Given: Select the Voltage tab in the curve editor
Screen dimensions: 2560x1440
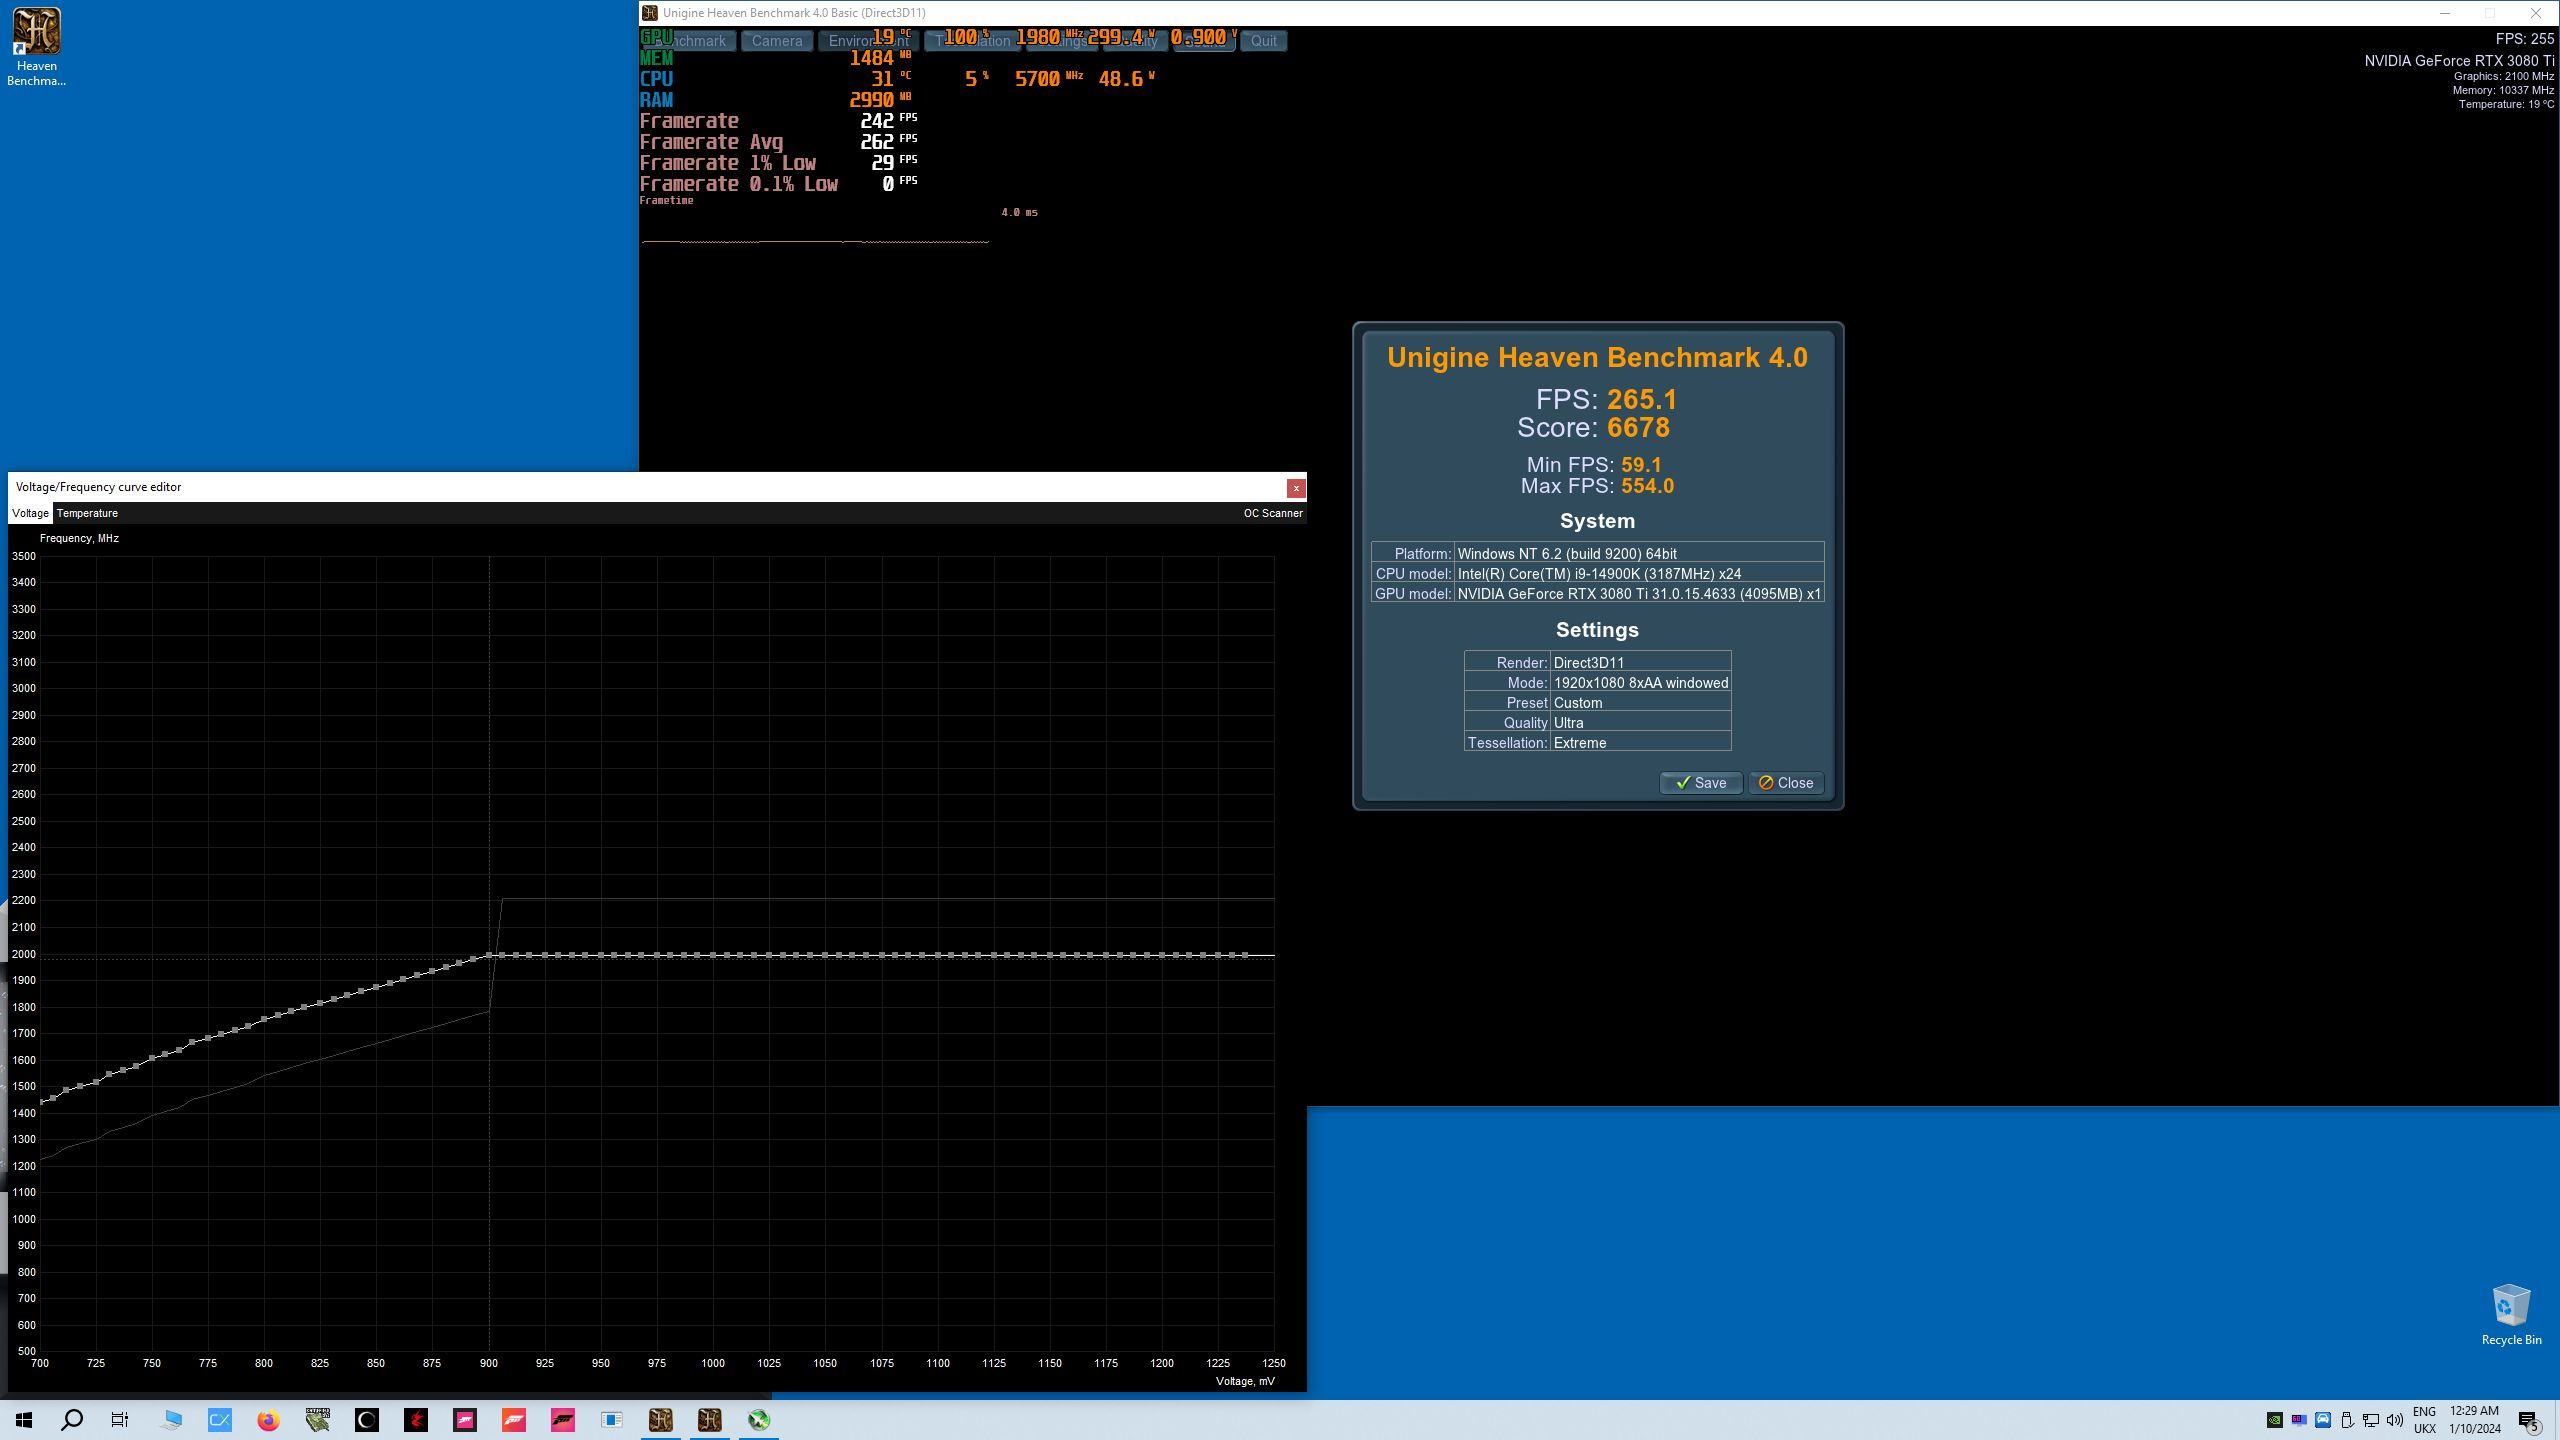Looking at the screenshot, I should point(30,513).
